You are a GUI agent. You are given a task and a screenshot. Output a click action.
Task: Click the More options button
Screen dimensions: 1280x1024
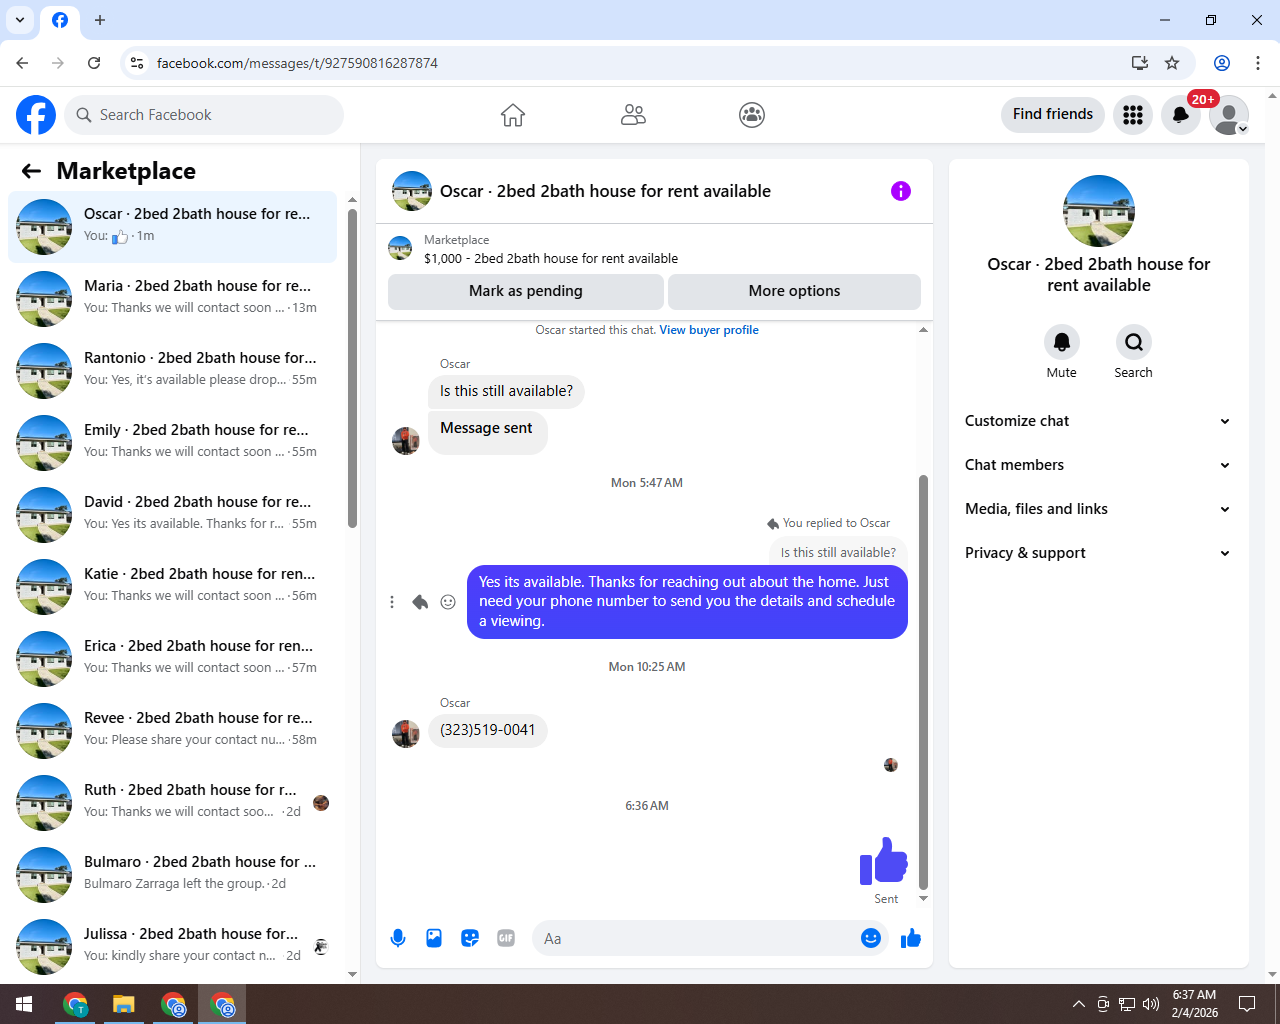pyautogui.click(x=794, y=291)
